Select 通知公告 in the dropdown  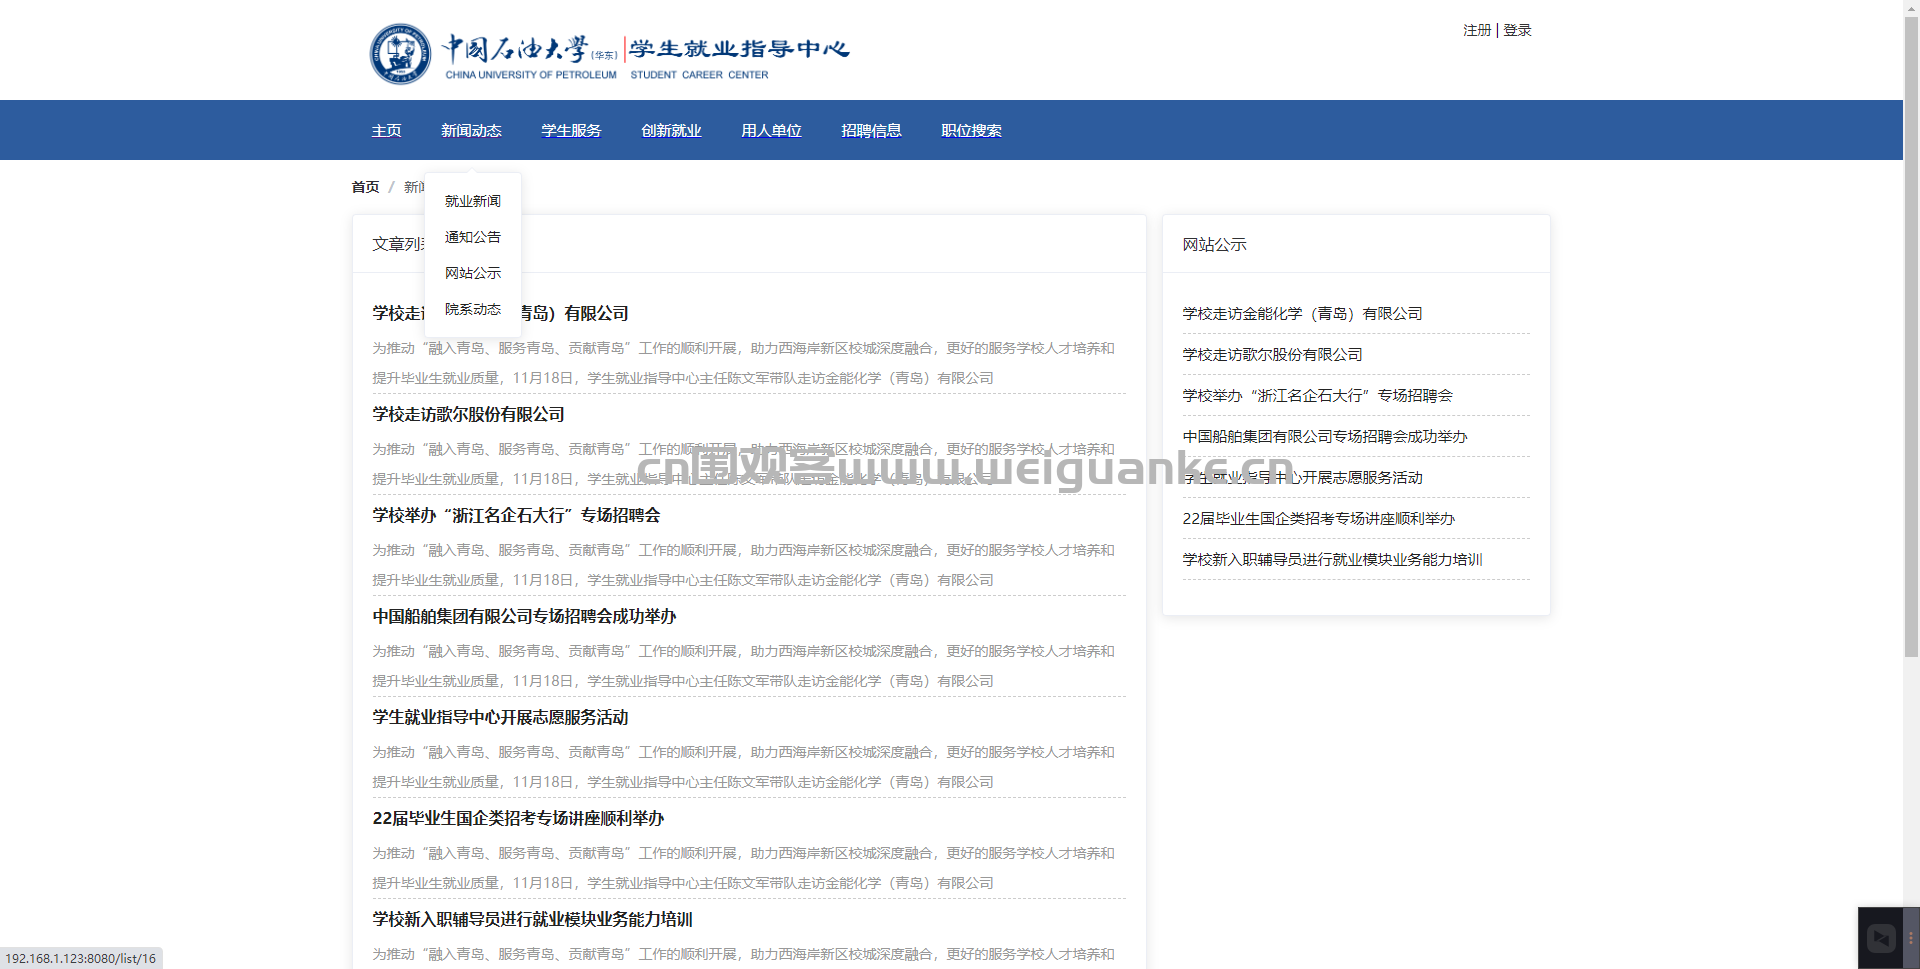[473, 237]
